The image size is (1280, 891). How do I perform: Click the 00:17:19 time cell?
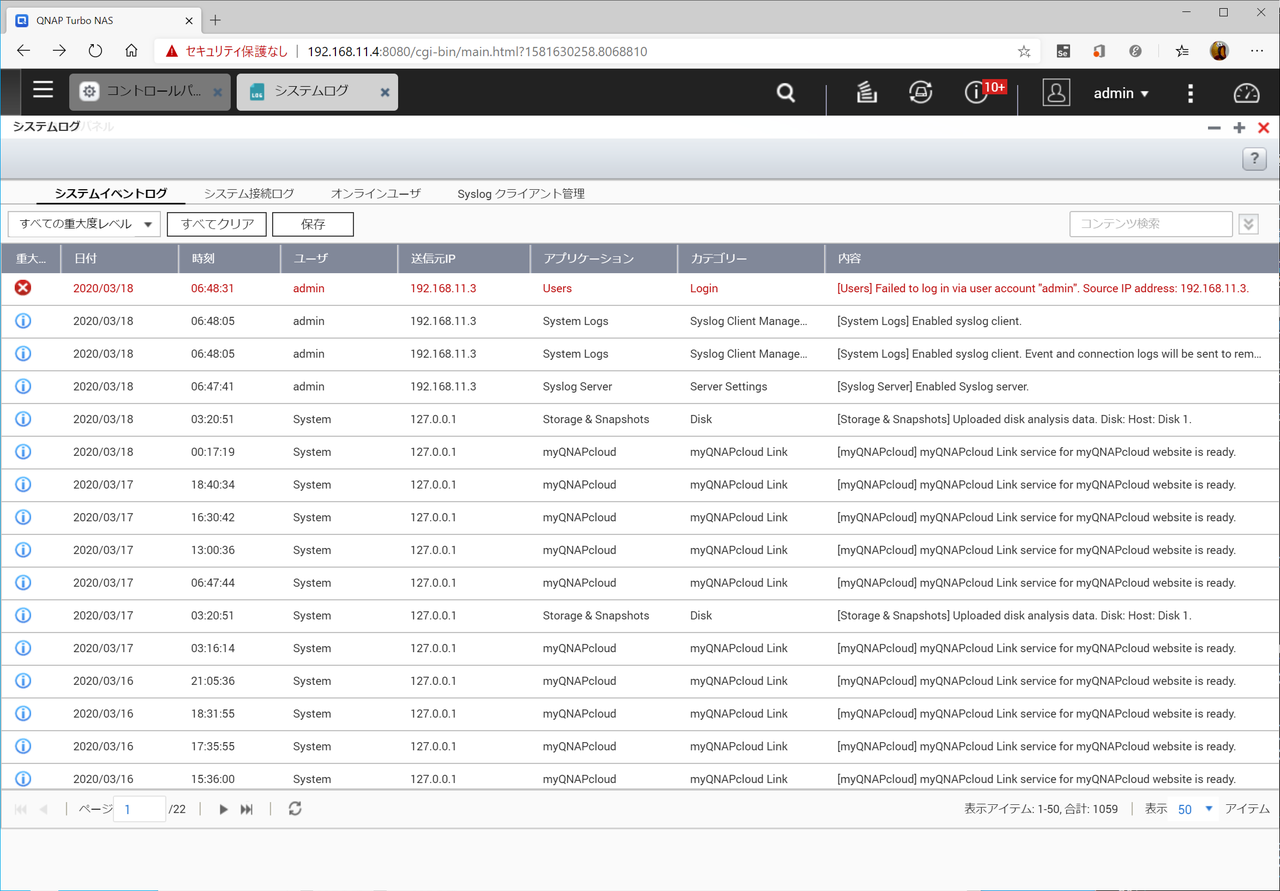212,452
